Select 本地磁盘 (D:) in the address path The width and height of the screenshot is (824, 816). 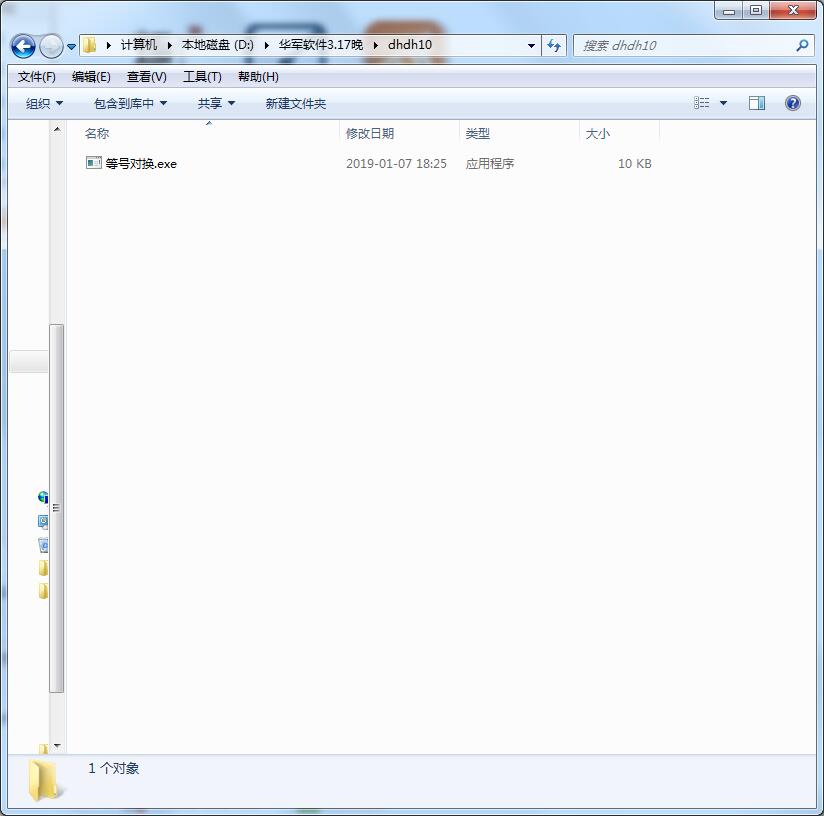218,45
